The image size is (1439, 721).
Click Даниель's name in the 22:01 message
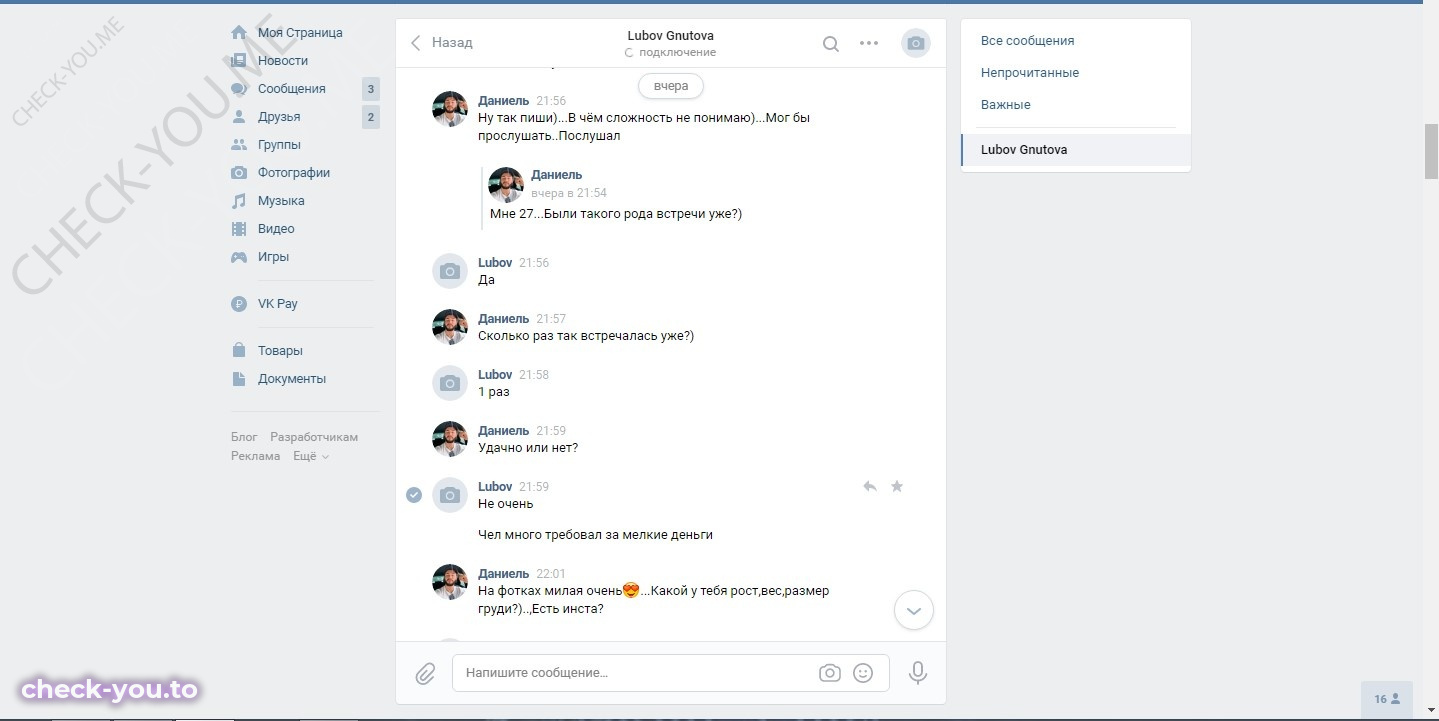click(x=504, y=574)
